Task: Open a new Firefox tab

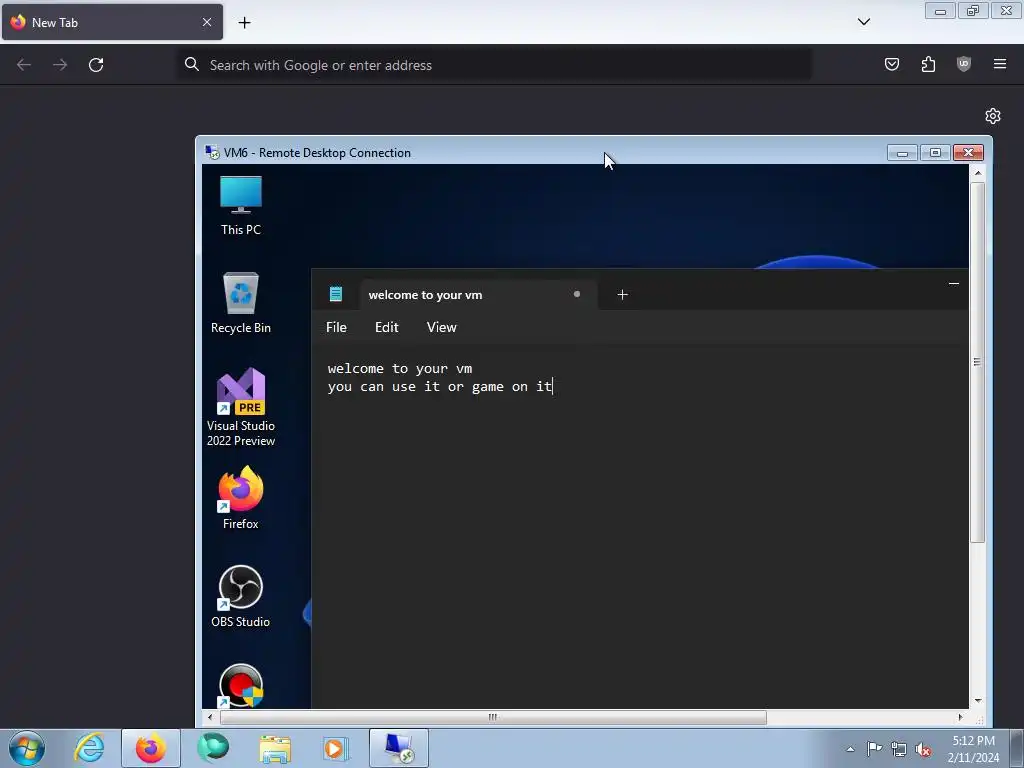Action: (x=244, y=22)
